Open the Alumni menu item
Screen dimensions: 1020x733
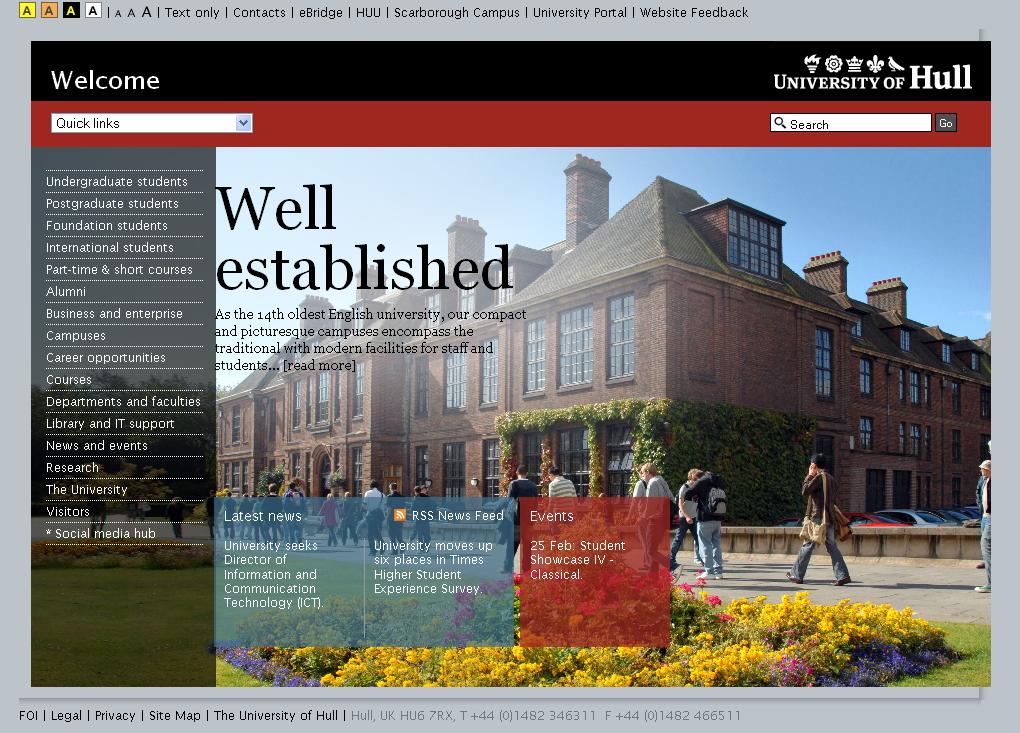[66, 291]
